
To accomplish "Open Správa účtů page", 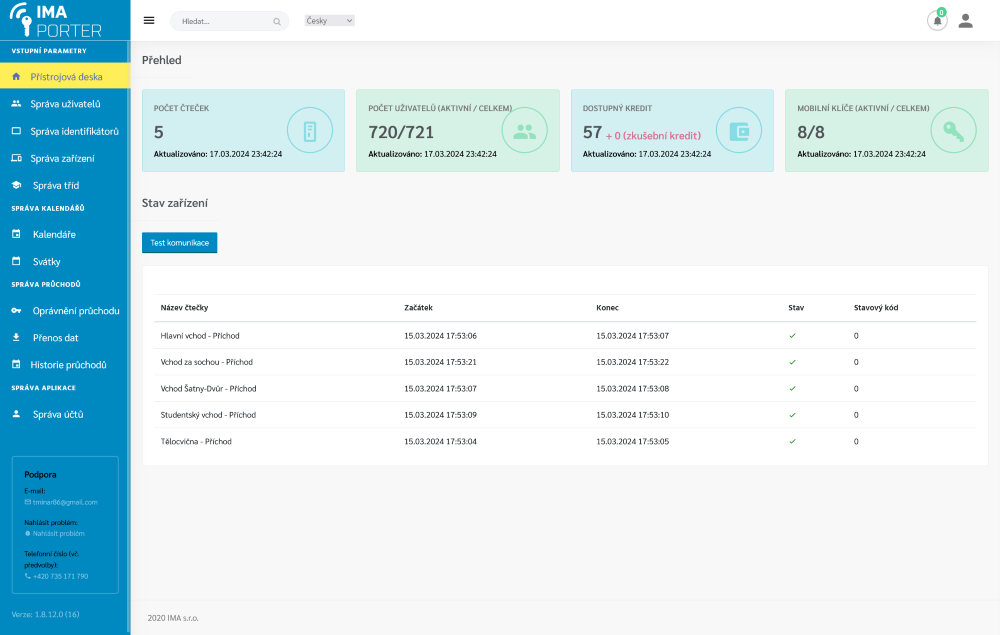I will coord(65,414).
